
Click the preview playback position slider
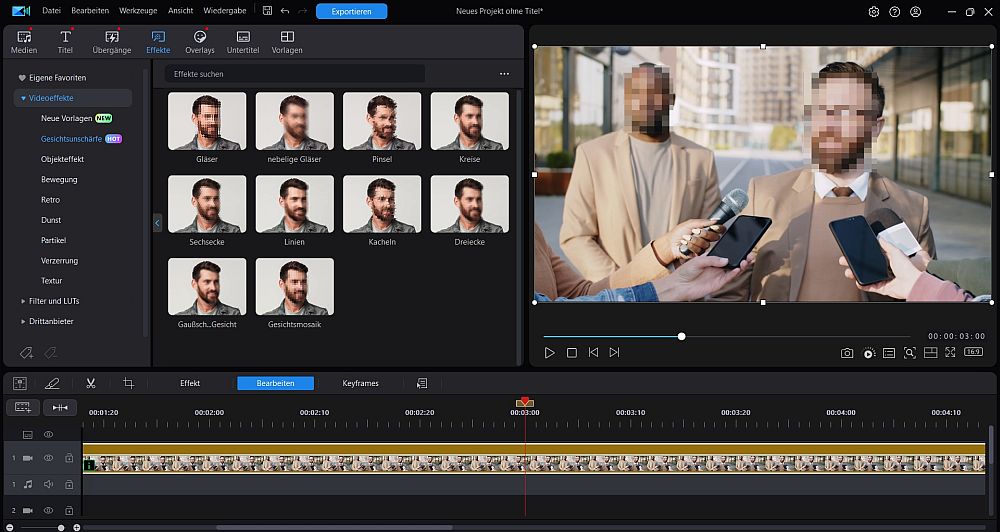[681, 336]
